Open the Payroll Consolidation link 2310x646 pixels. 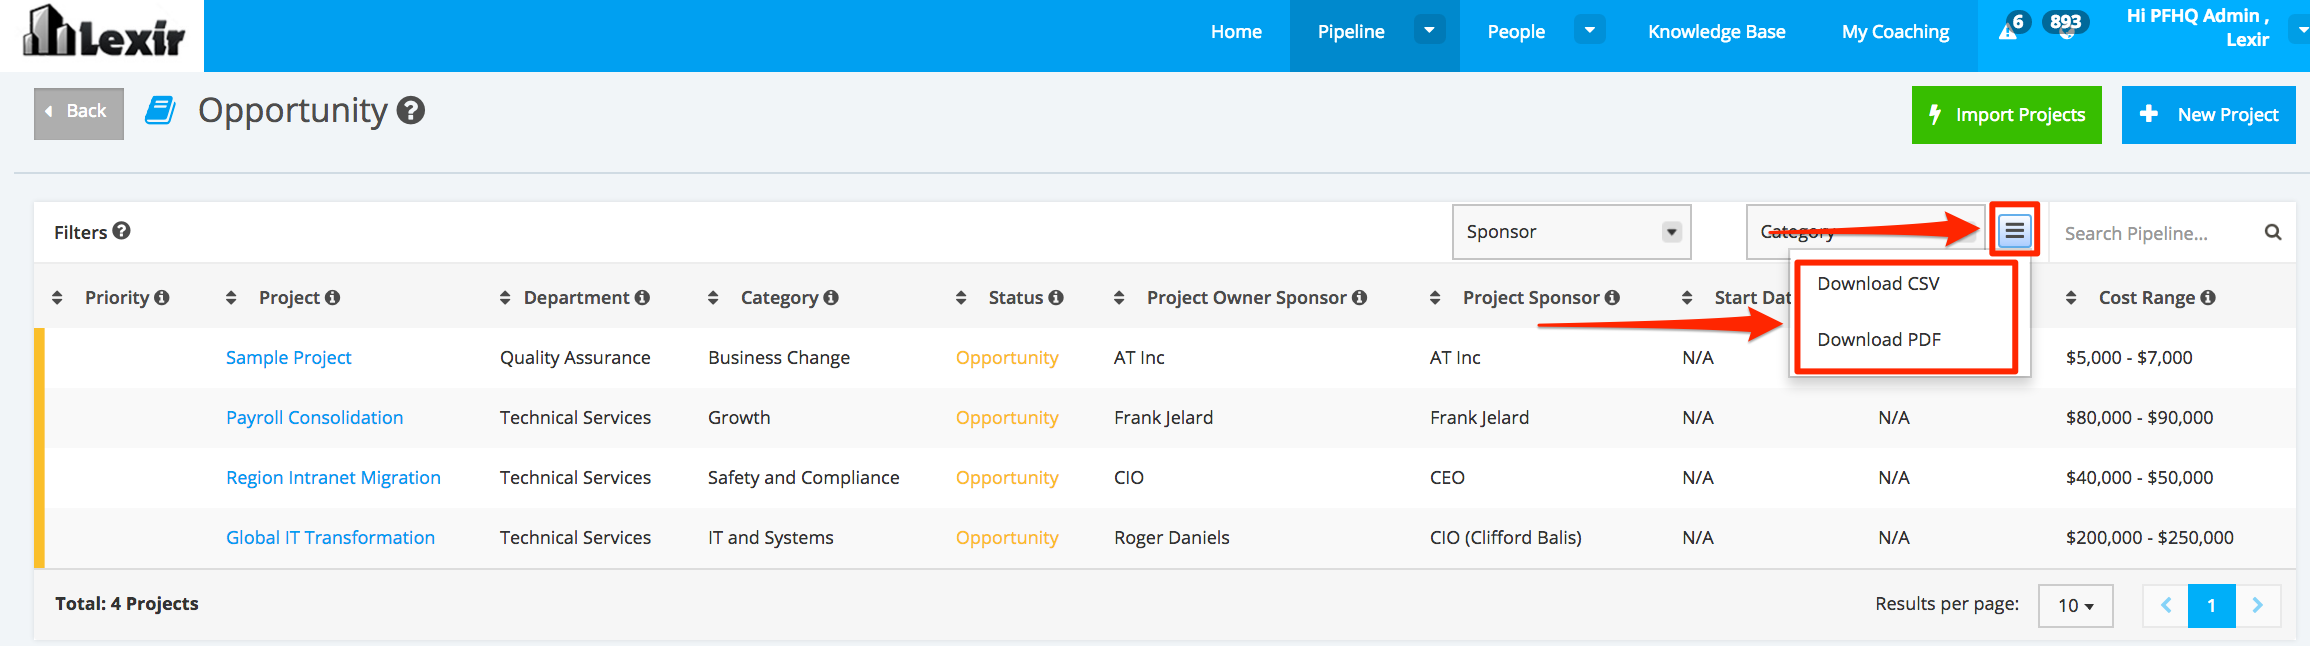[314, 418]
